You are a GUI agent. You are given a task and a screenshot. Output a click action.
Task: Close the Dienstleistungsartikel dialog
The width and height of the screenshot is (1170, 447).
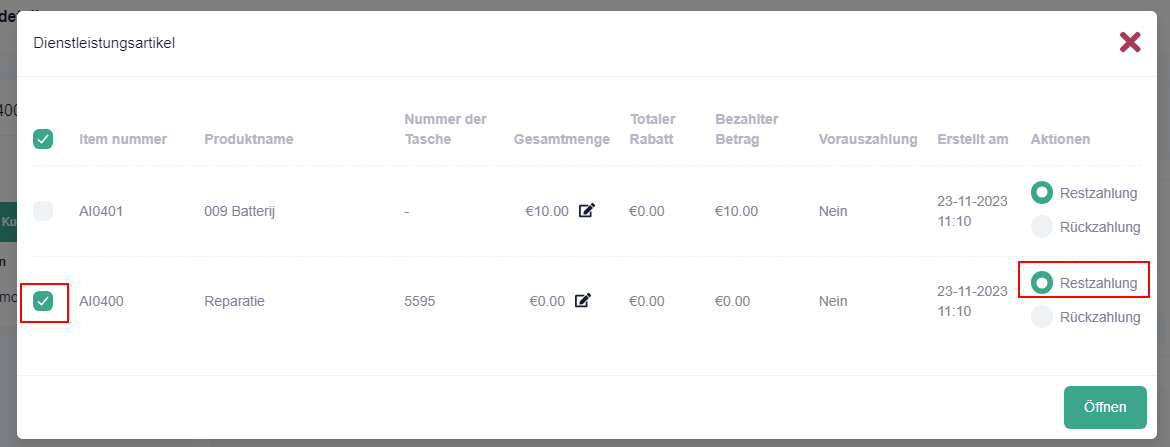1130,42
